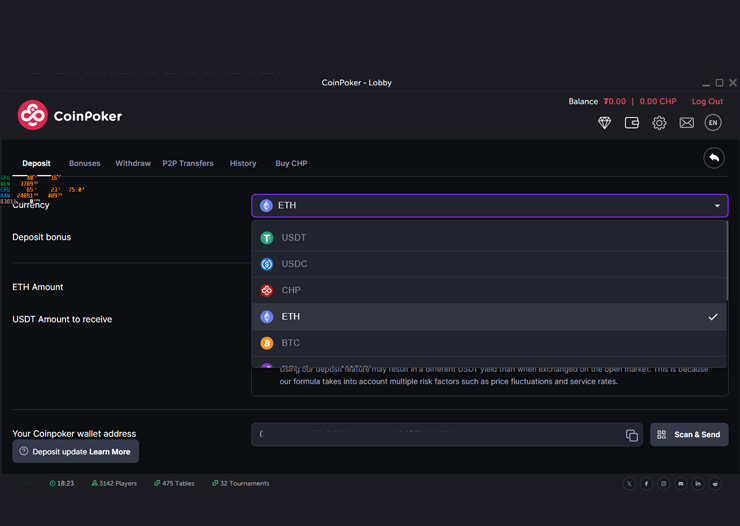
Task: Click the dropdown caret arrow
Action: click(x=717, y=206)
